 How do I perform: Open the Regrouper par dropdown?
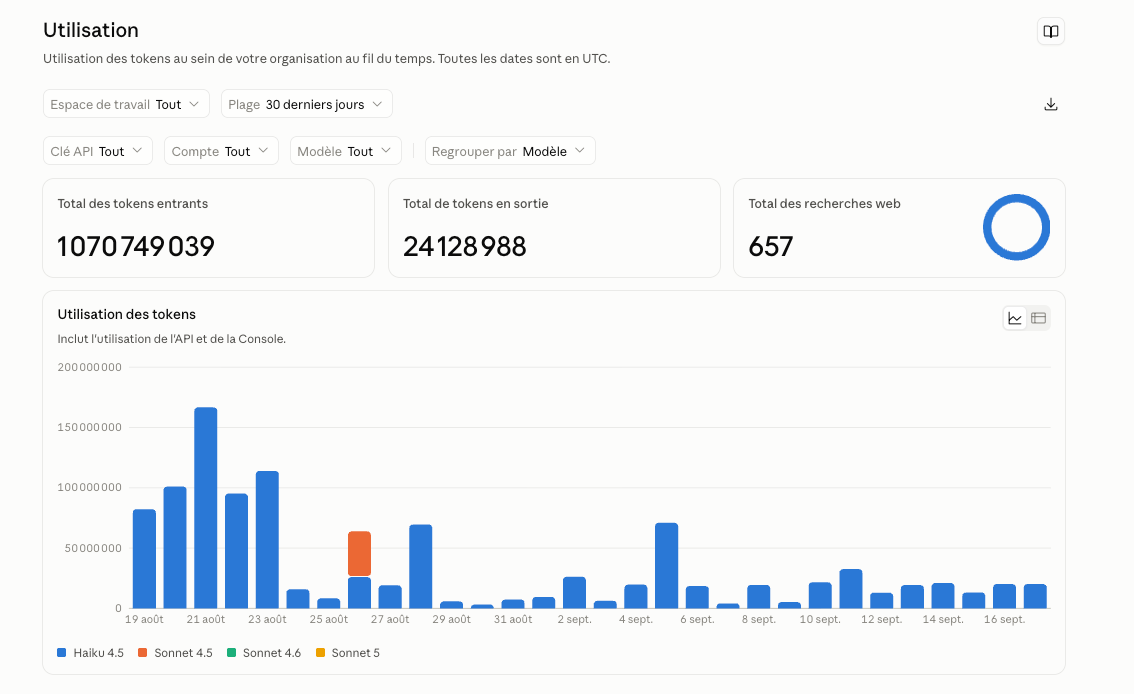(x=510, y=151)
